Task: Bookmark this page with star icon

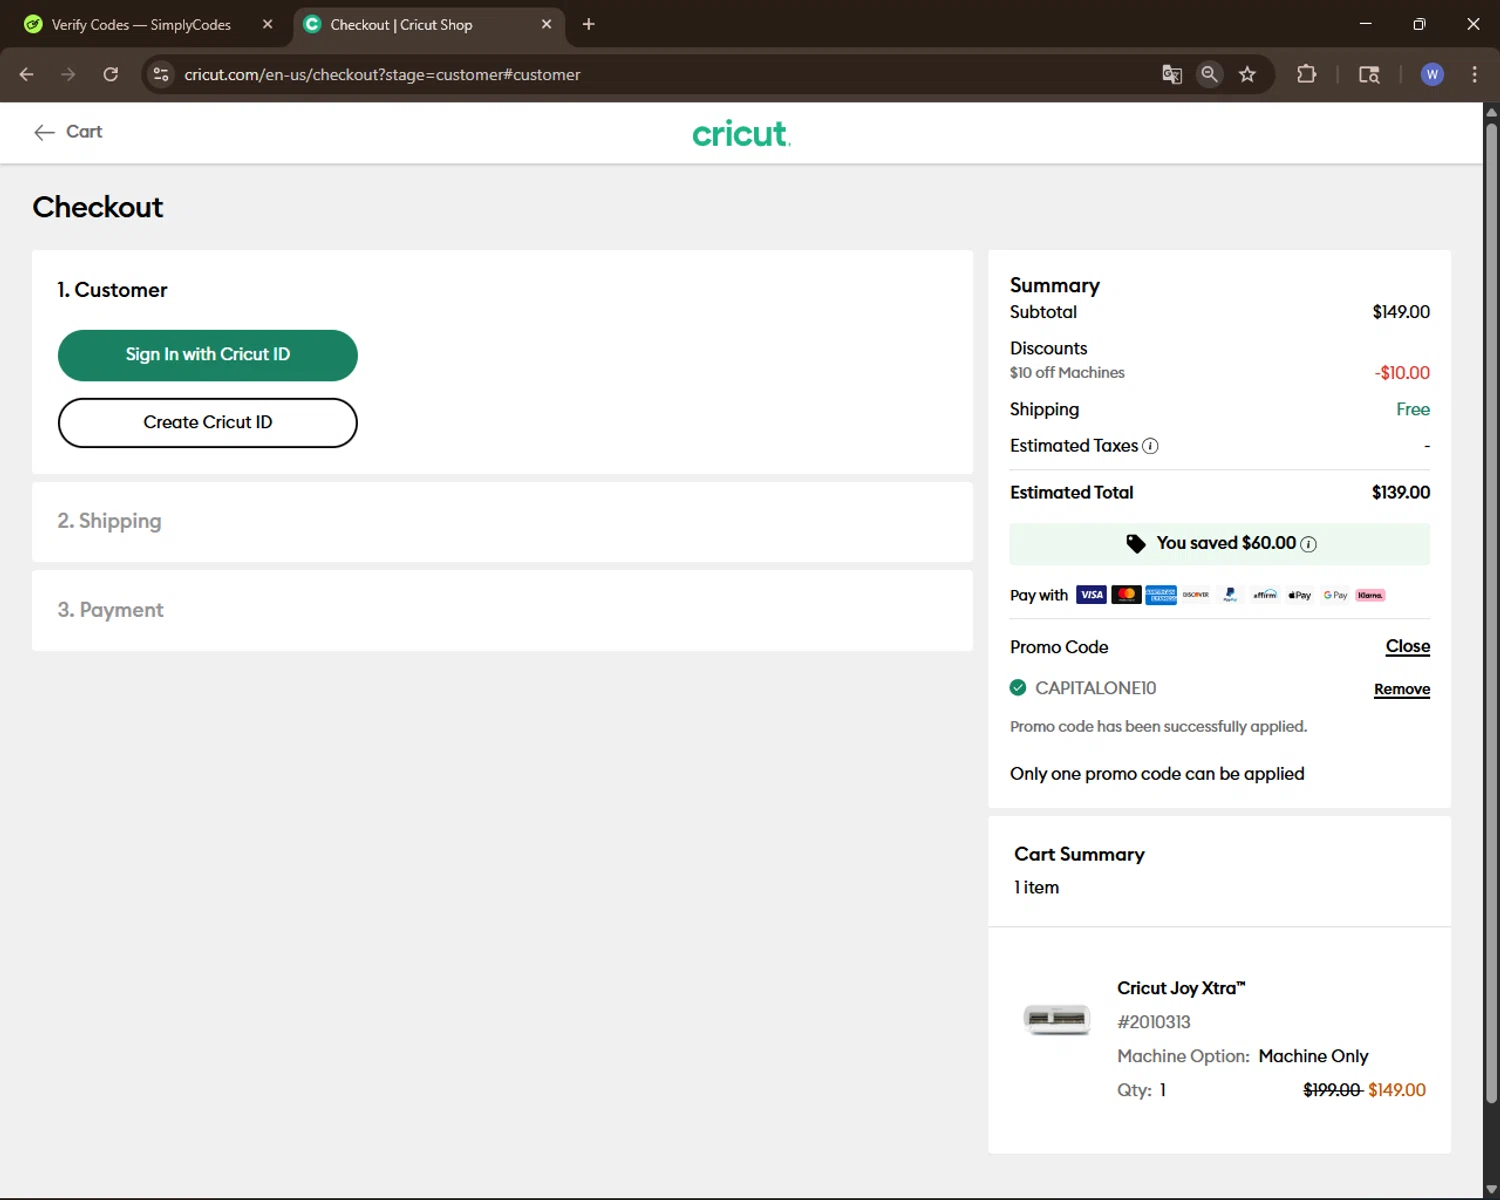Action: pyautogui.click(x=1247, y=74)
